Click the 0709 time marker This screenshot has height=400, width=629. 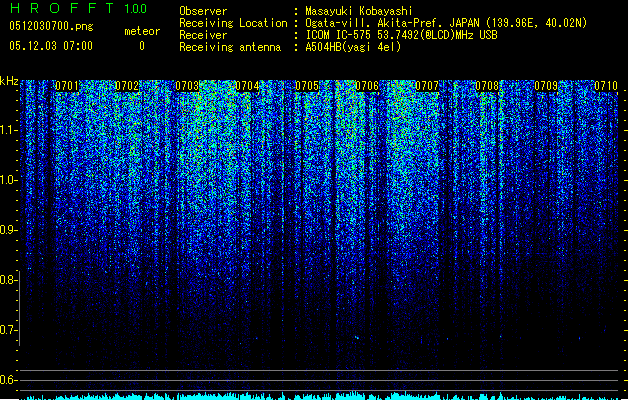pyautogui.click(x=546, y=86)
